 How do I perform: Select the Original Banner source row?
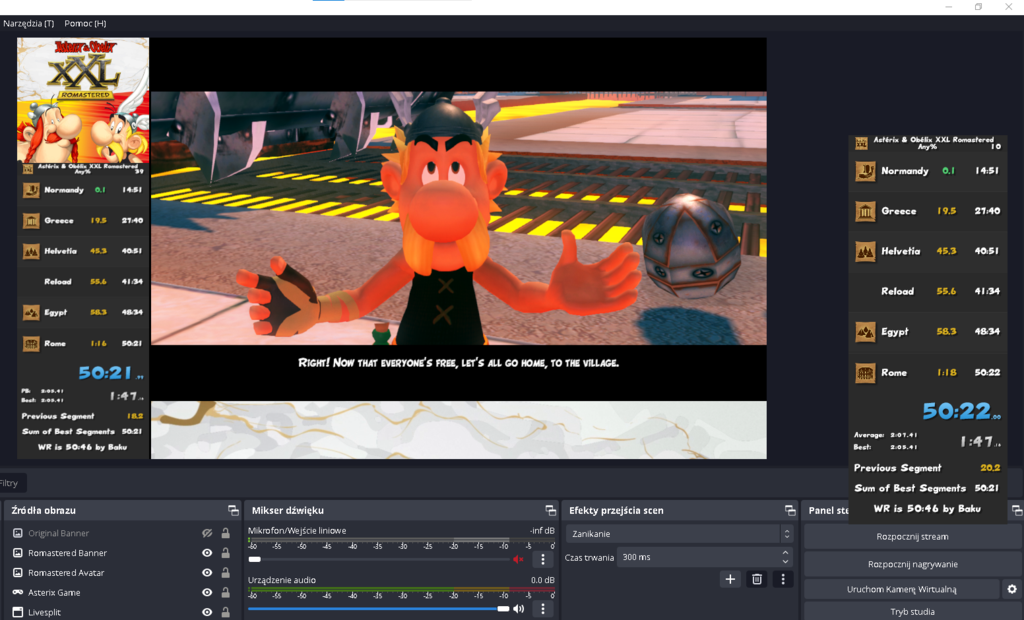point(122,533)
